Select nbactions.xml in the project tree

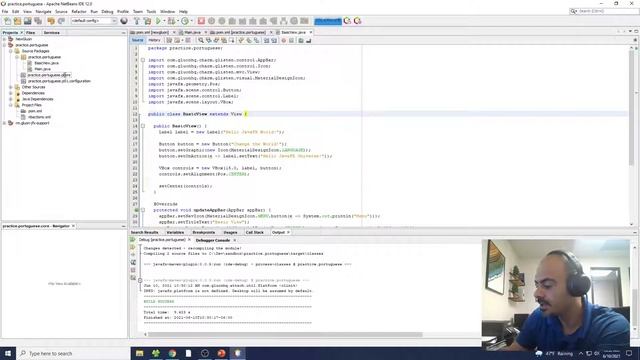coord(39,117)
